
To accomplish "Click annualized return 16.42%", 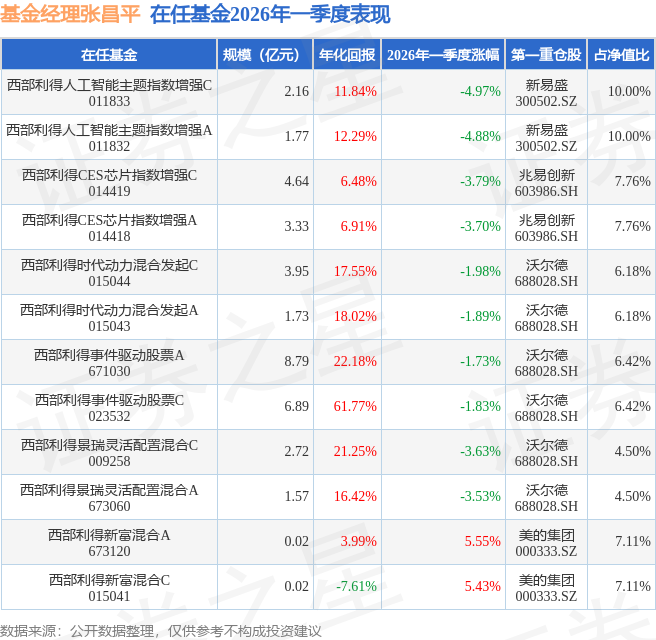I will pos(355,496).
